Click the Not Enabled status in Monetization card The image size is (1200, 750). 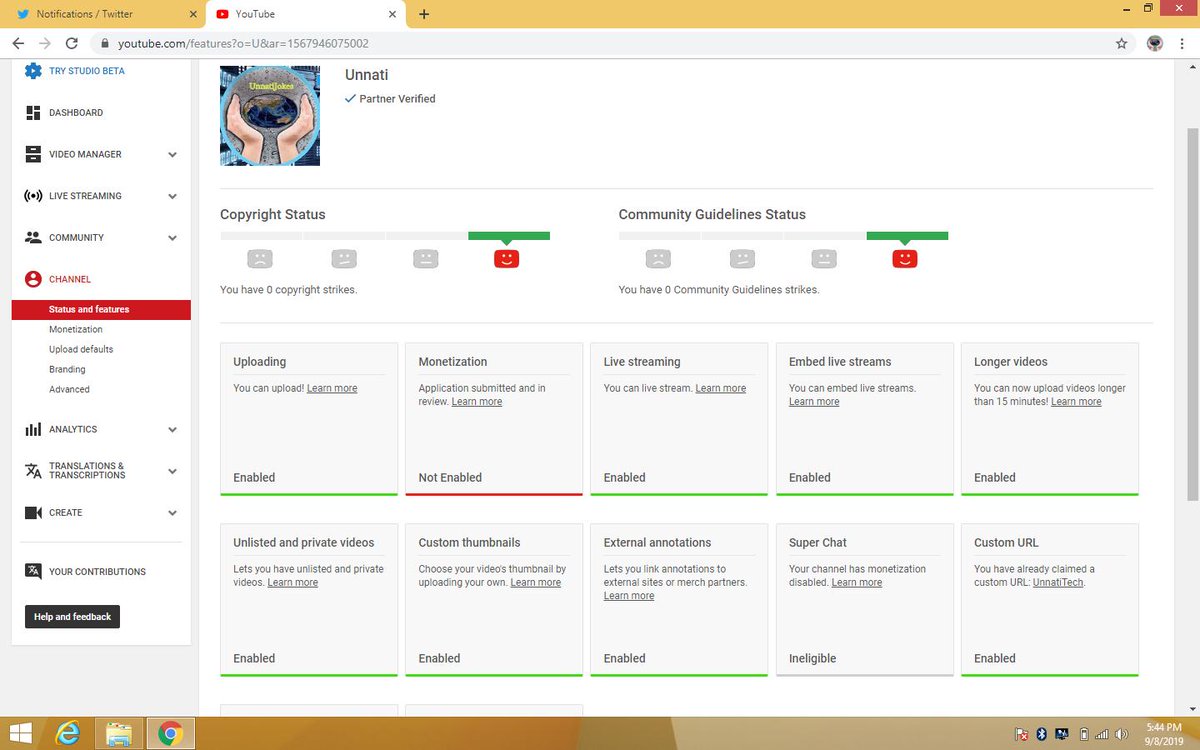click(x=450, y=477)
